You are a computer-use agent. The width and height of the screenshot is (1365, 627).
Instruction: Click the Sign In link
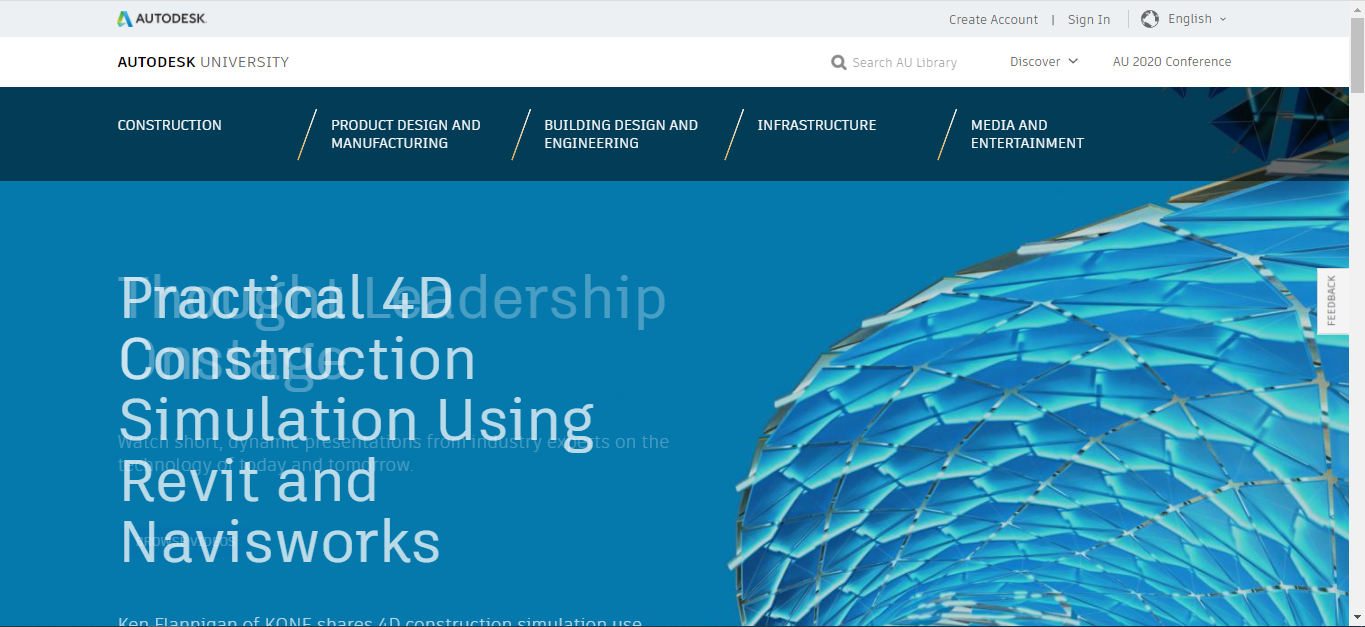[x=1089, y=20]
